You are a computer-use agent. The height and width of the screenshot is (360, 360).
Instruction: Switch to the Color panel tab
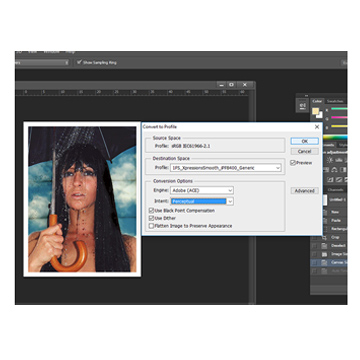click(x=317, y=101)
